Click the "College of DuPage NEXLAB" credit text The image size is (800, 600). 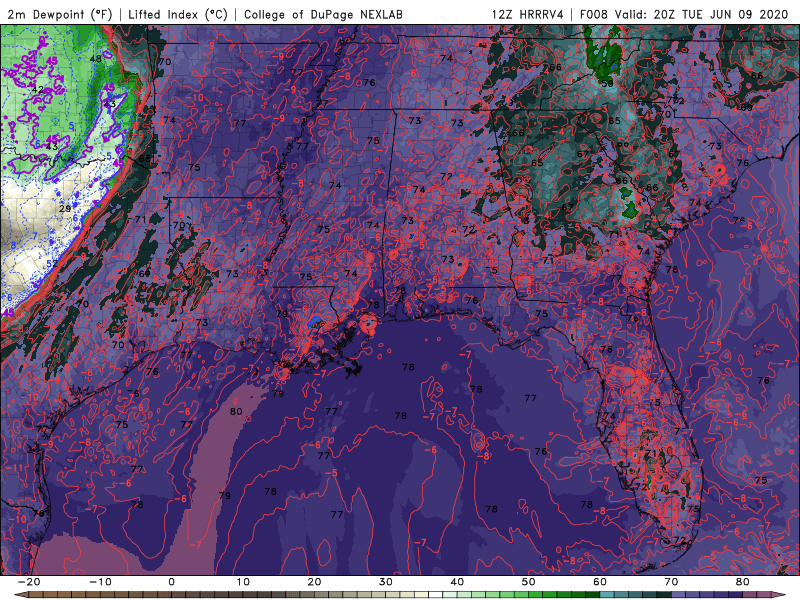click(323, 15)
